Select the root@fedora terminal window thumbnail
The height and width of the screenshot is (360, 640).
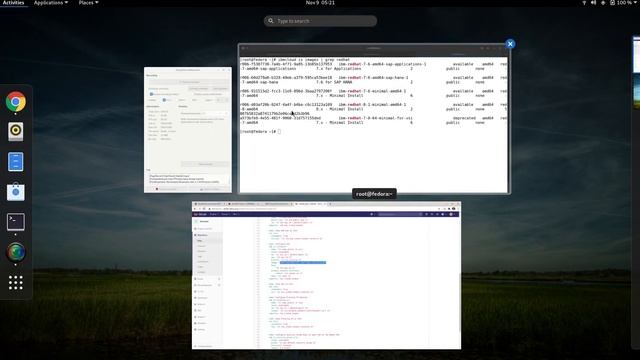374,118
